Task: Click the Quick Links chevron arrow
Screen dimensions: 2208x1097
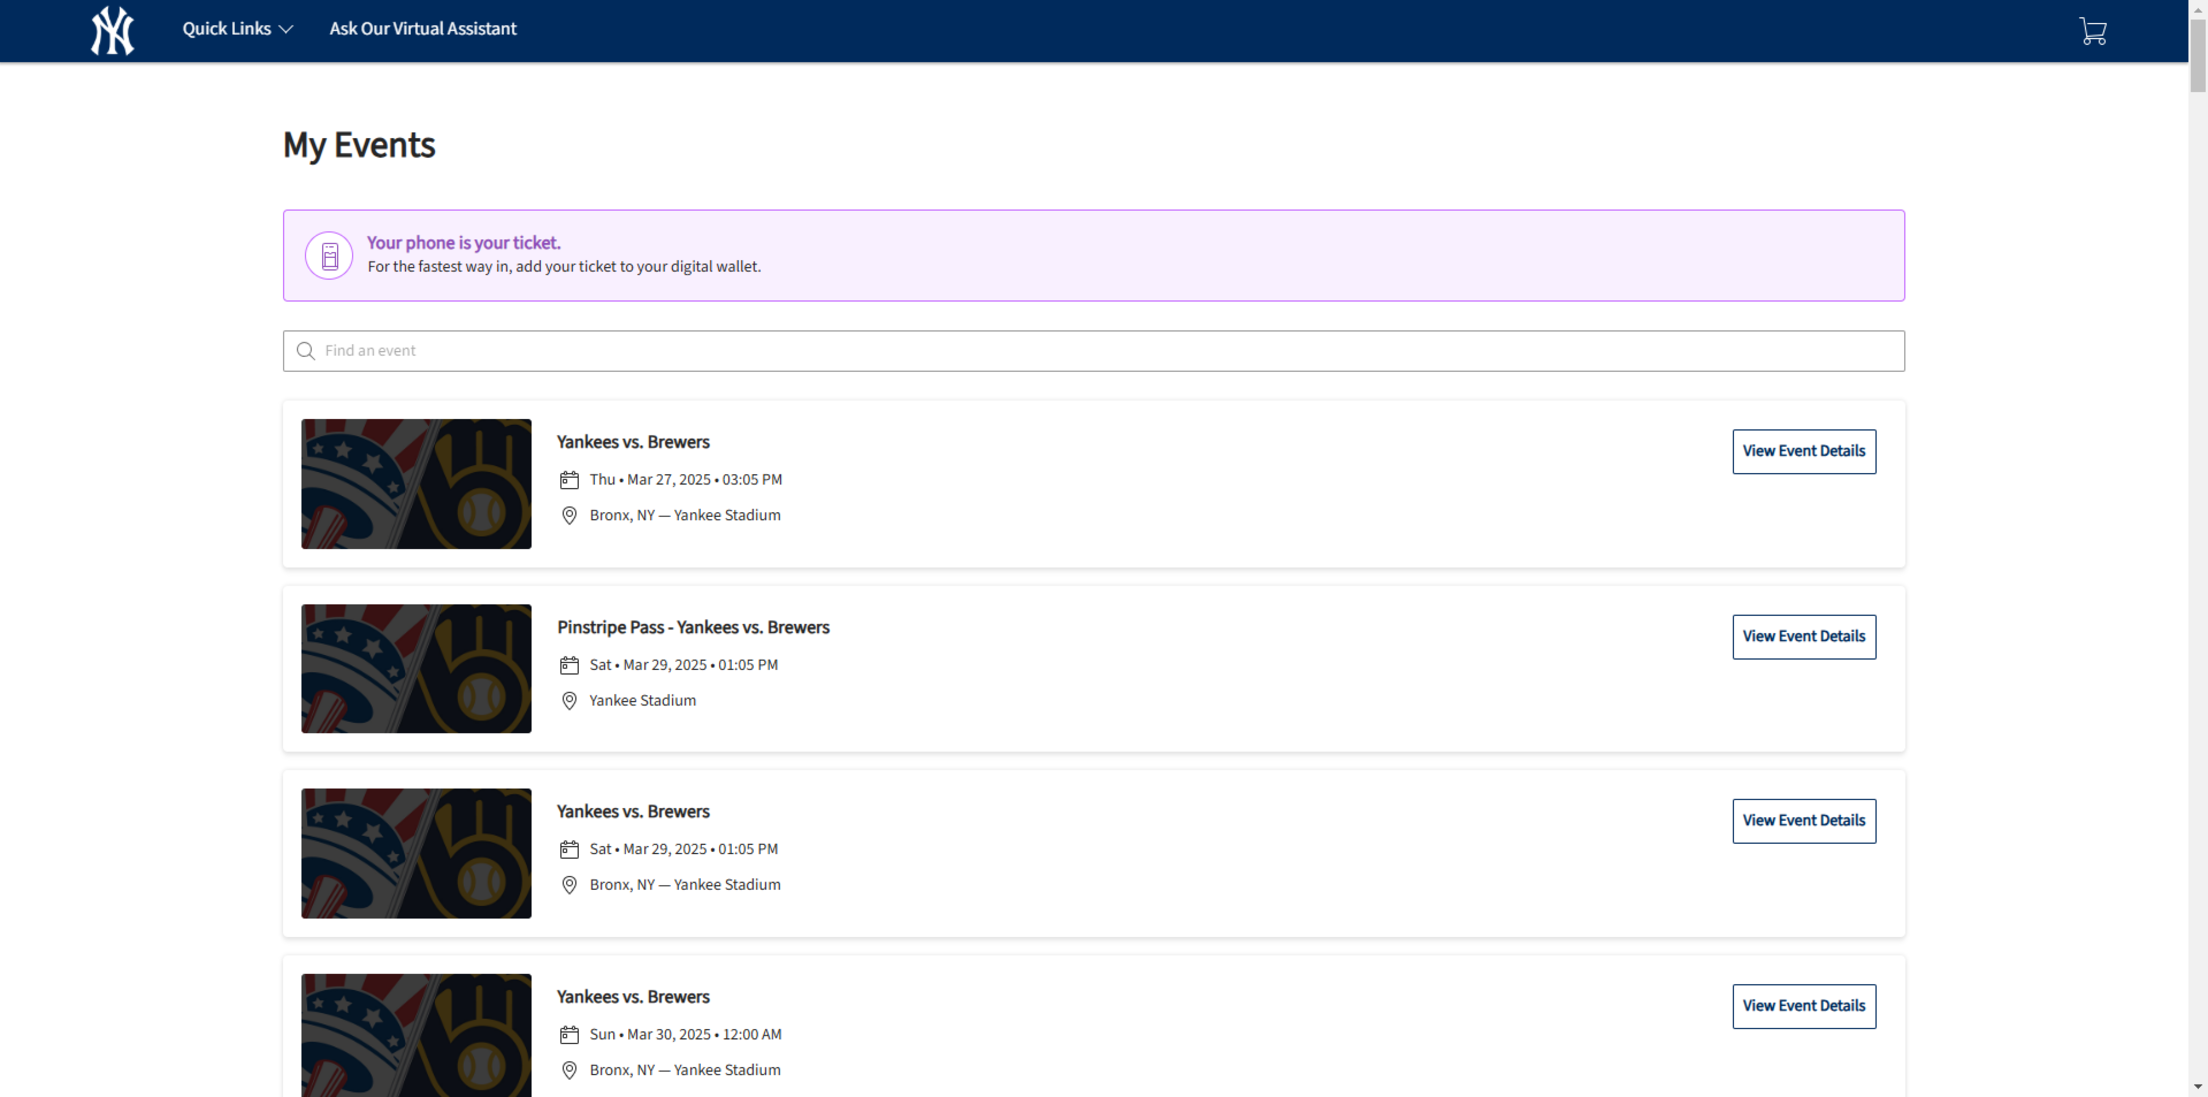Action: (x=286, y=30)
